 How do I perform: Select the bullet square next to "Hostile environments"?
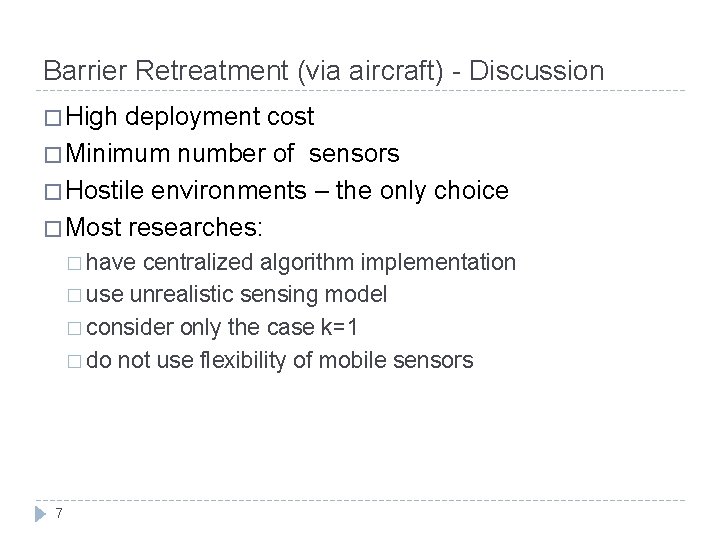pos(53,190)
